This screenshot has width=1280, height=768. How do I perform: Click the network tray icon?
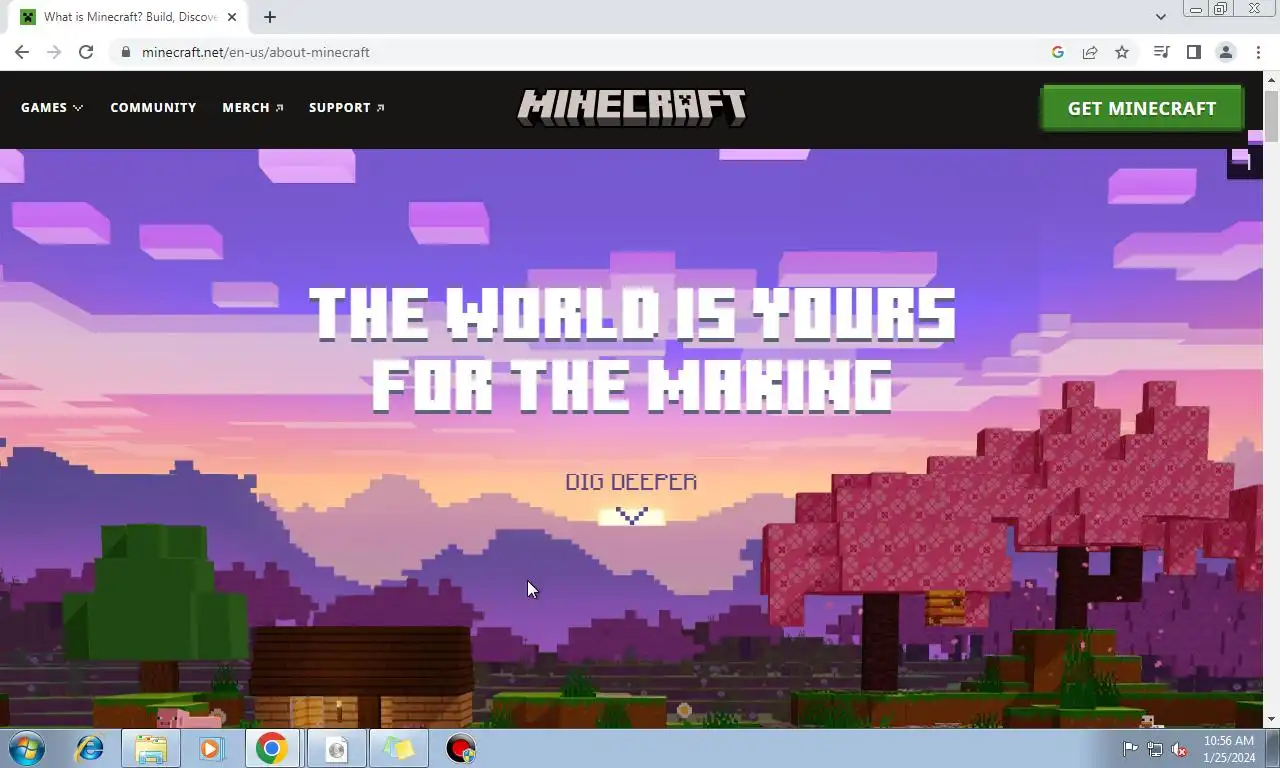[1155, 749]
